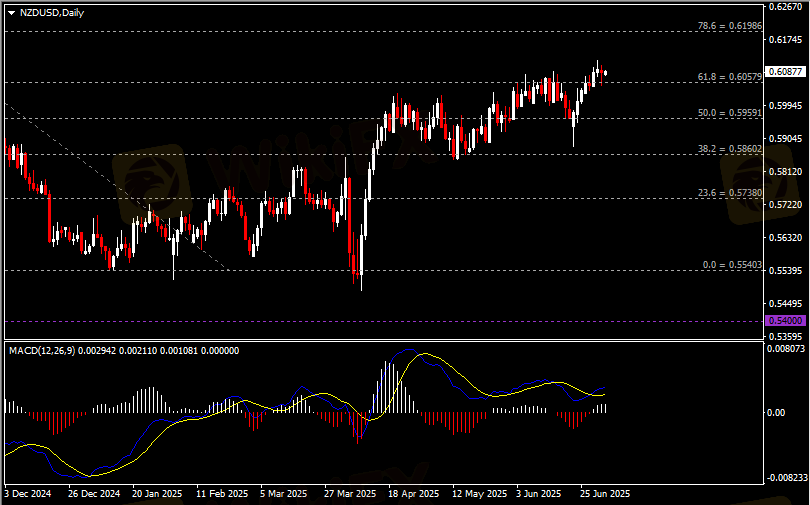The height and width of the screenshot is (505, 810).
Task: Select the 38.2 = 0.58602 Fibonacci label
Action: pos(729,149)
